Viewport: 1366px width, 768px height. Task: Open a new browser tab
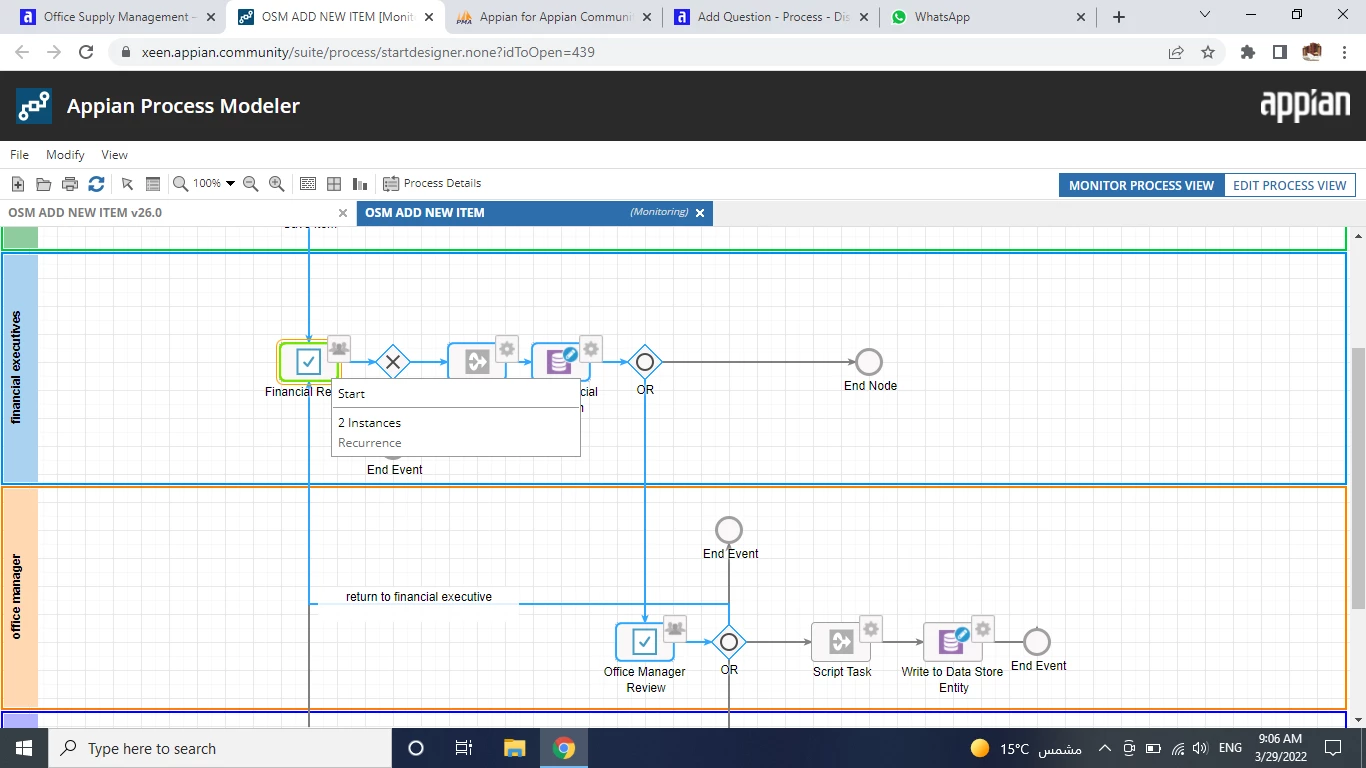pyautogui.click(x=1119, y=17)
